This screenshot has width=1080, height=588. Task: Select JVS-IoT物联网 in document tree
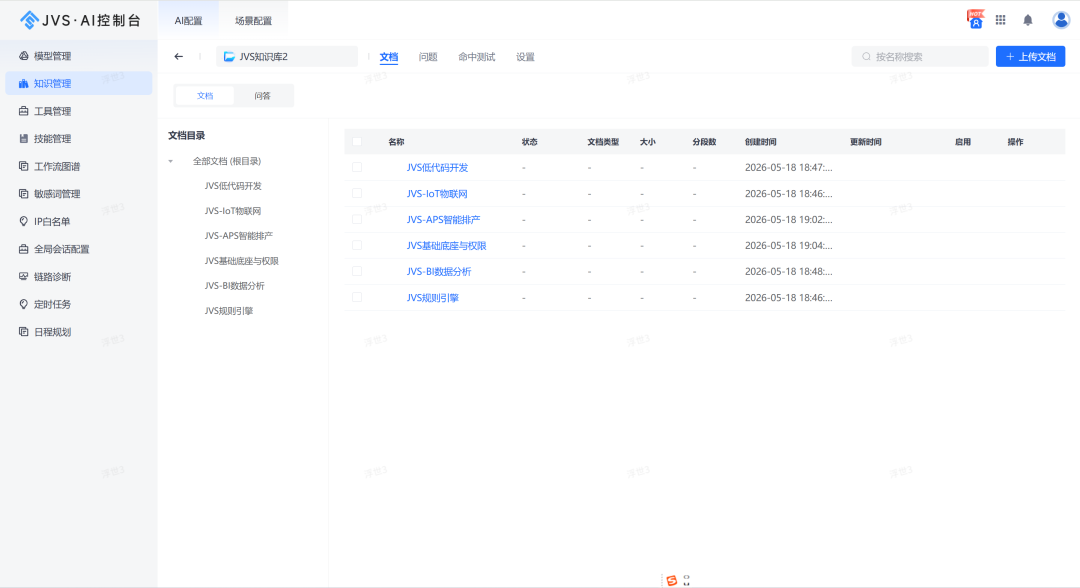tap(233, 211)
